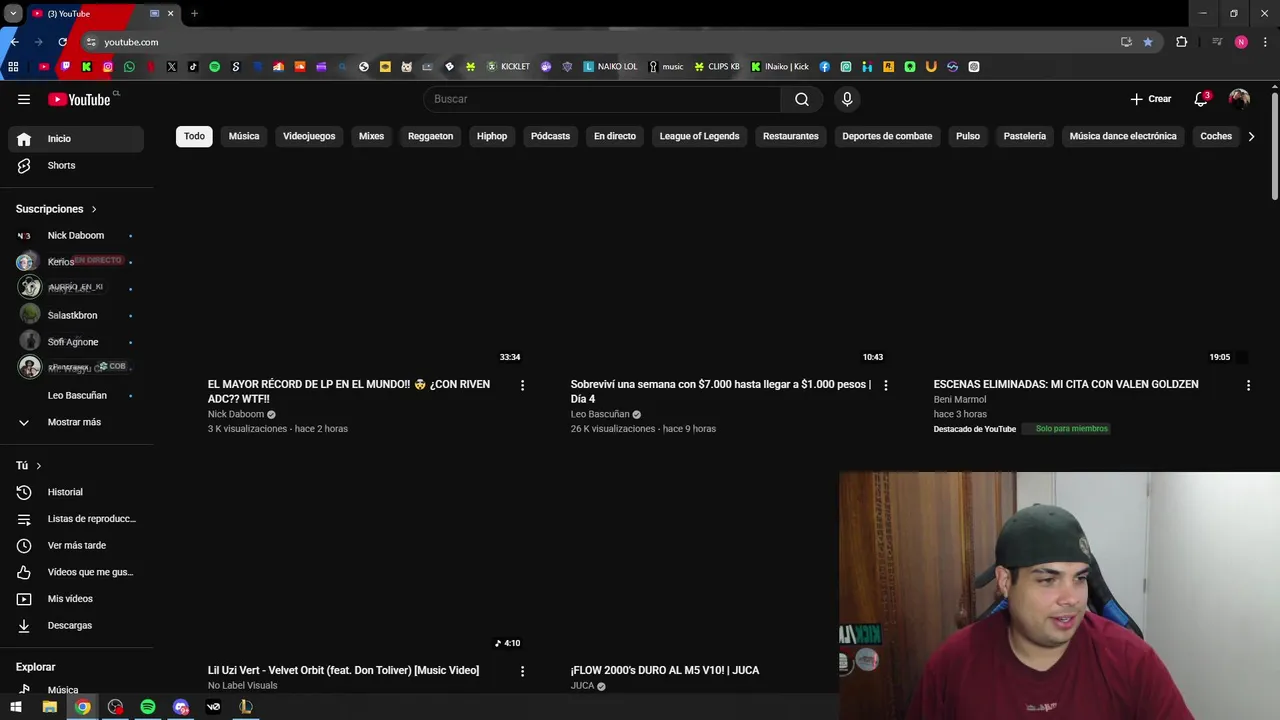Screen dimensions: 1280x720
Task: Click the Buscar search field
Action: click(602, 99)
